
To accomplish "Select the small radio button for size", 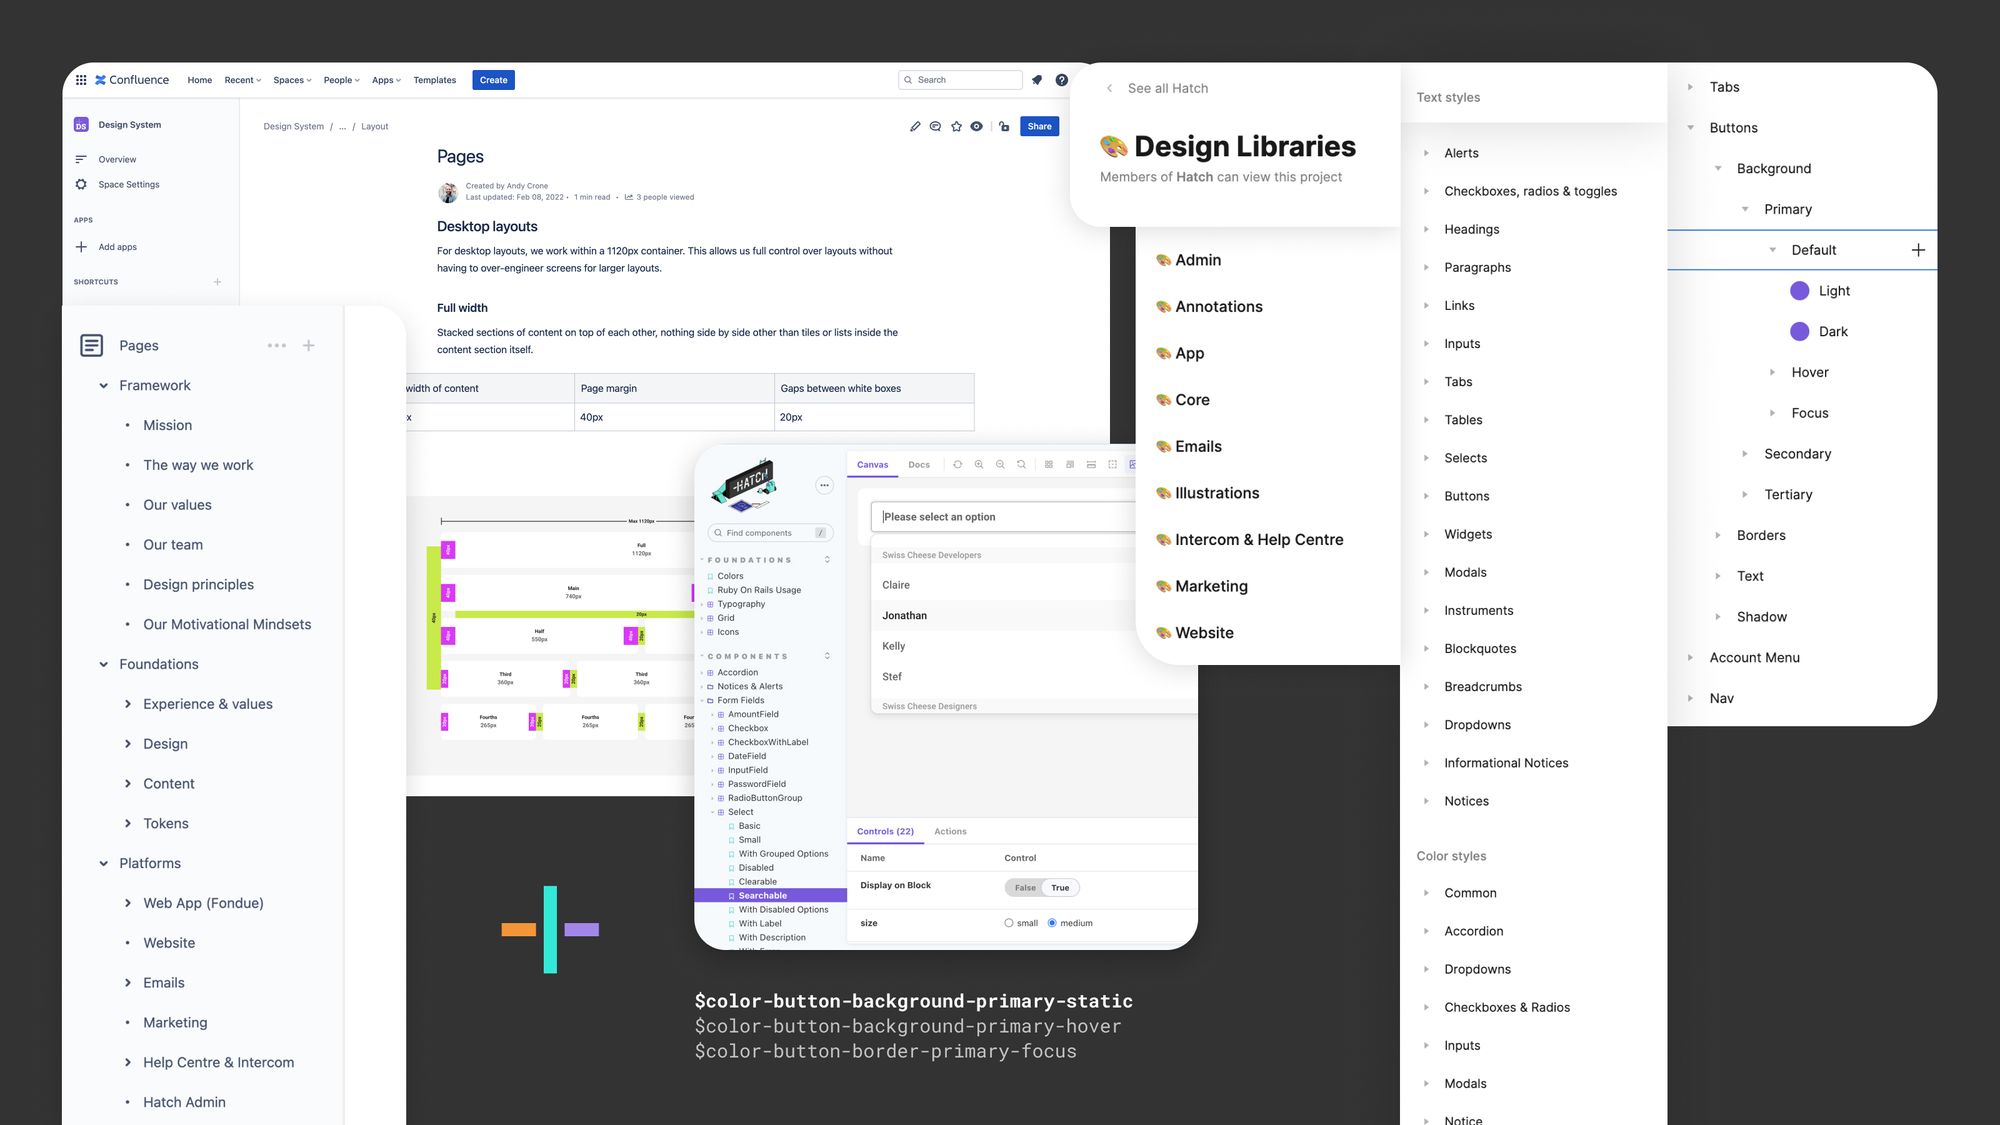I will tap(1009, 923).
